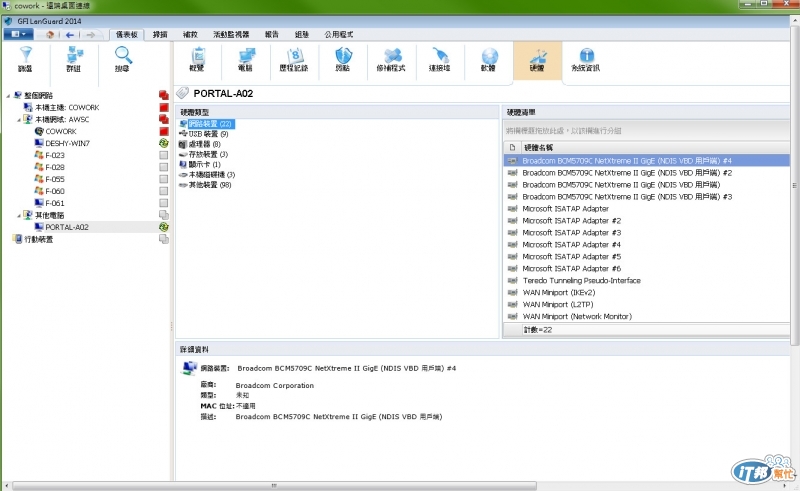
Task: Select F-023 in the computer tree
Action: click(55, 155)
